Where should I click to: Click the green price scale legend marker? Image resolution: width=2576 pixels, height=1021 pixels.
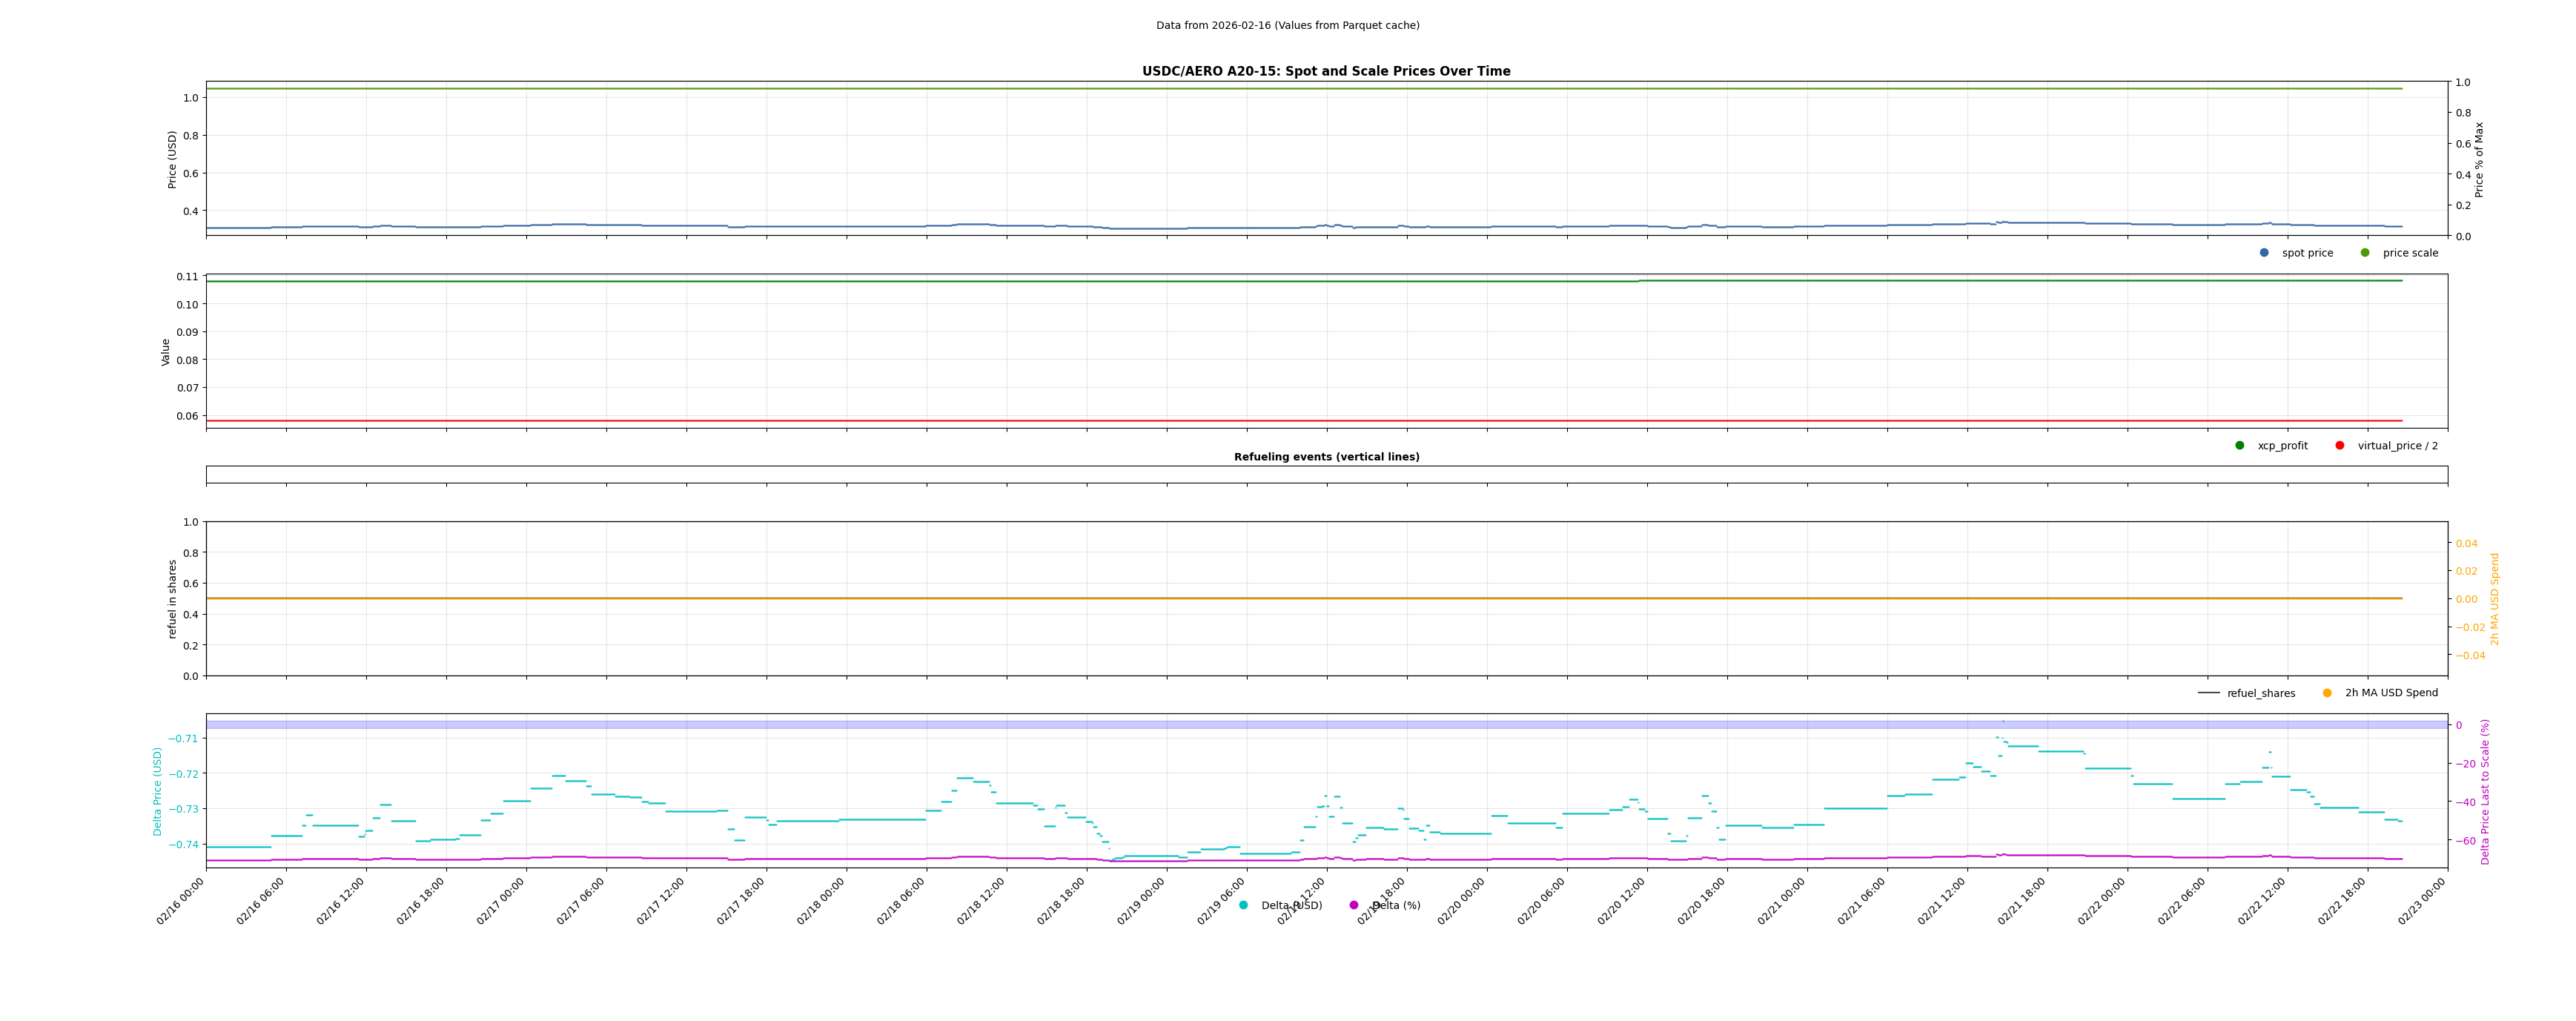click(x=2365, y=253)
